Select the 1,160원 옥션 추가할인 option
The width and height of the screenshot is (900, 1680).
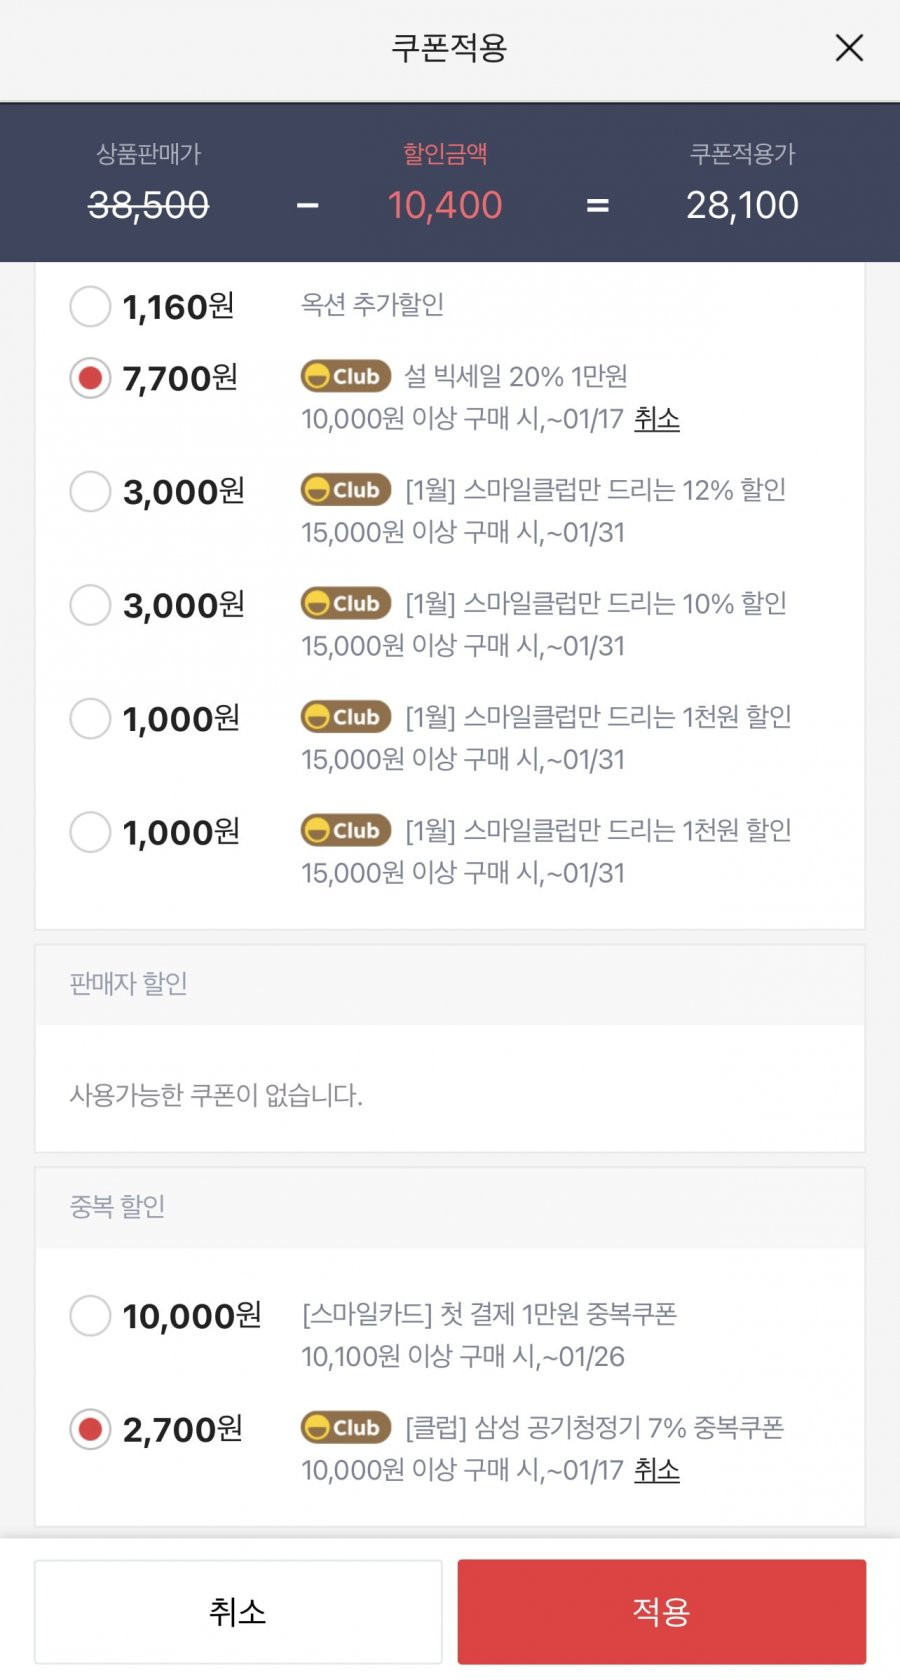[x=90, y=306]
